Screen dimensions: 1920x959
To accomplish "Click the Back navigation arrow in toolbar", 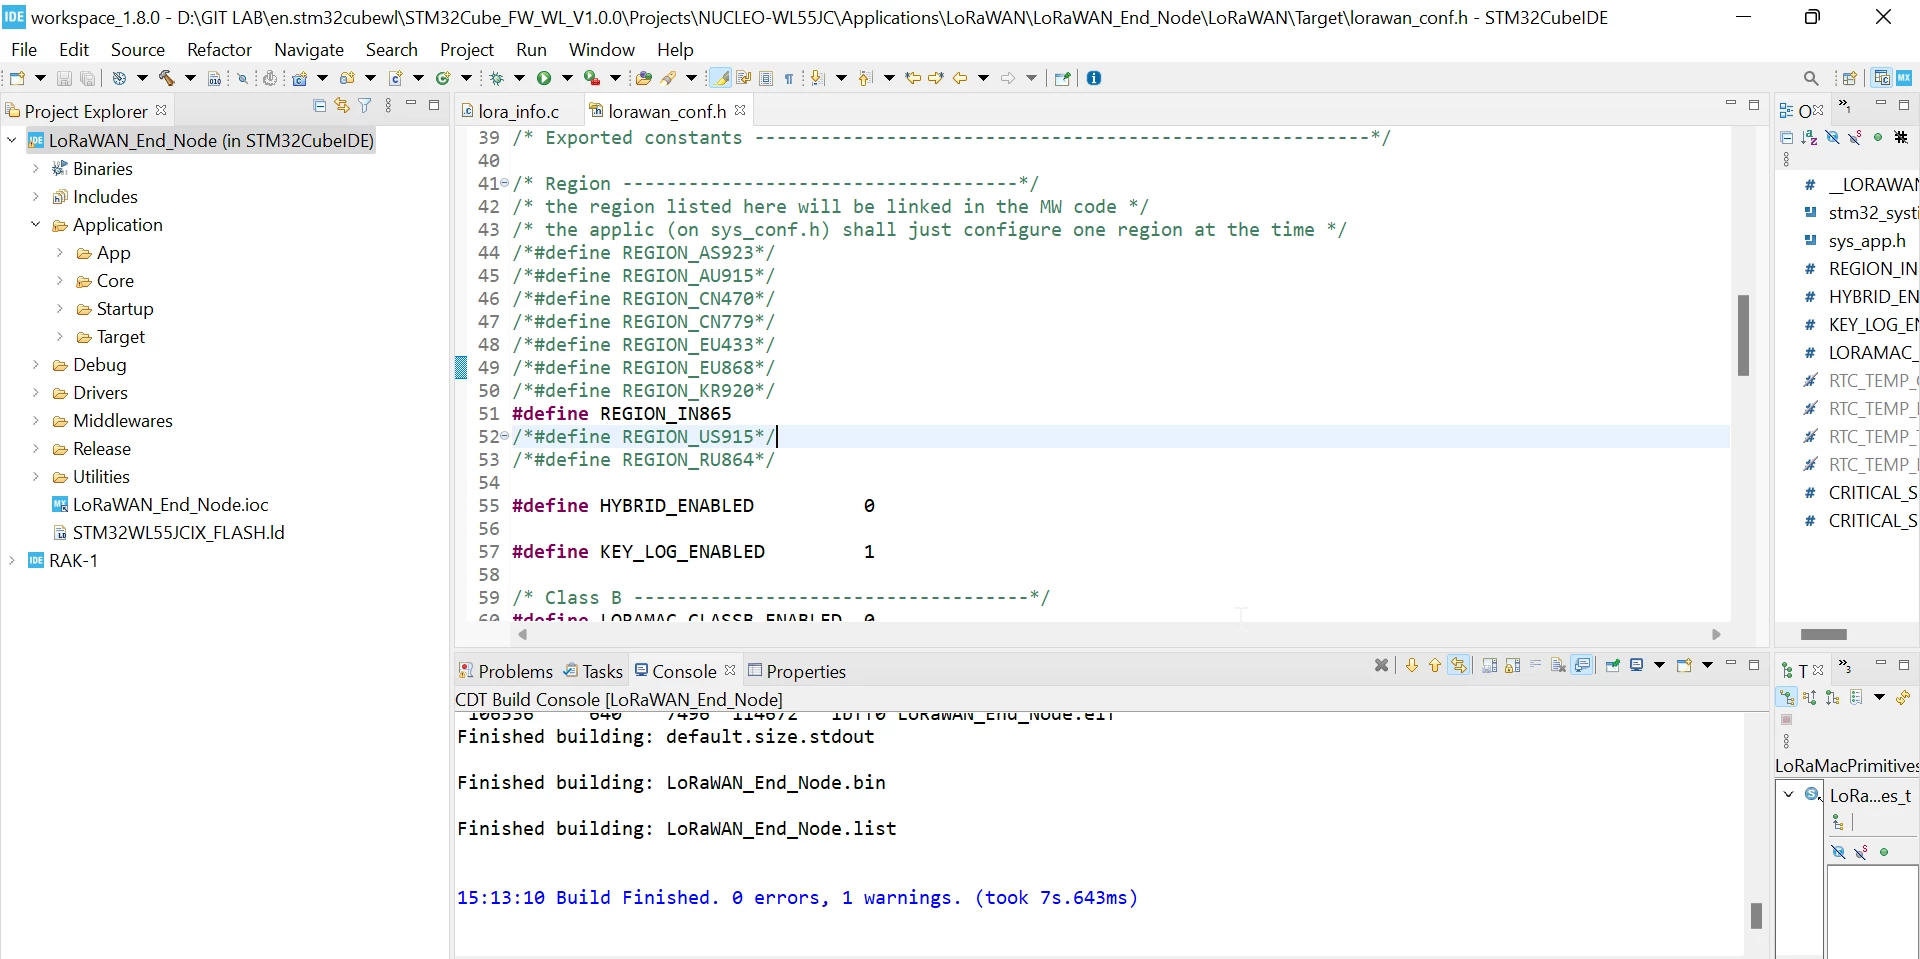I will coord(960,78).
